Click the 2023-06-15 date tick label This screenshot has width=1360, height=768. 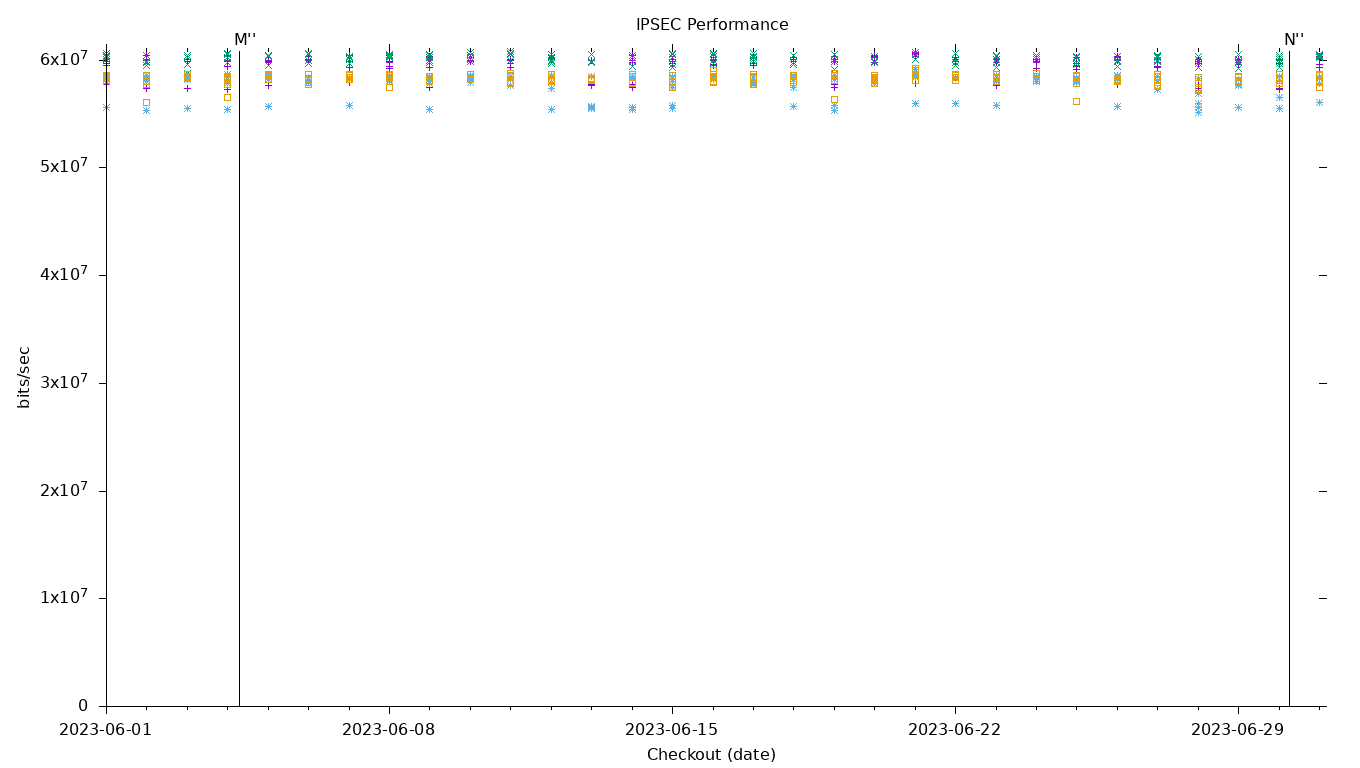tap(672, 730)
